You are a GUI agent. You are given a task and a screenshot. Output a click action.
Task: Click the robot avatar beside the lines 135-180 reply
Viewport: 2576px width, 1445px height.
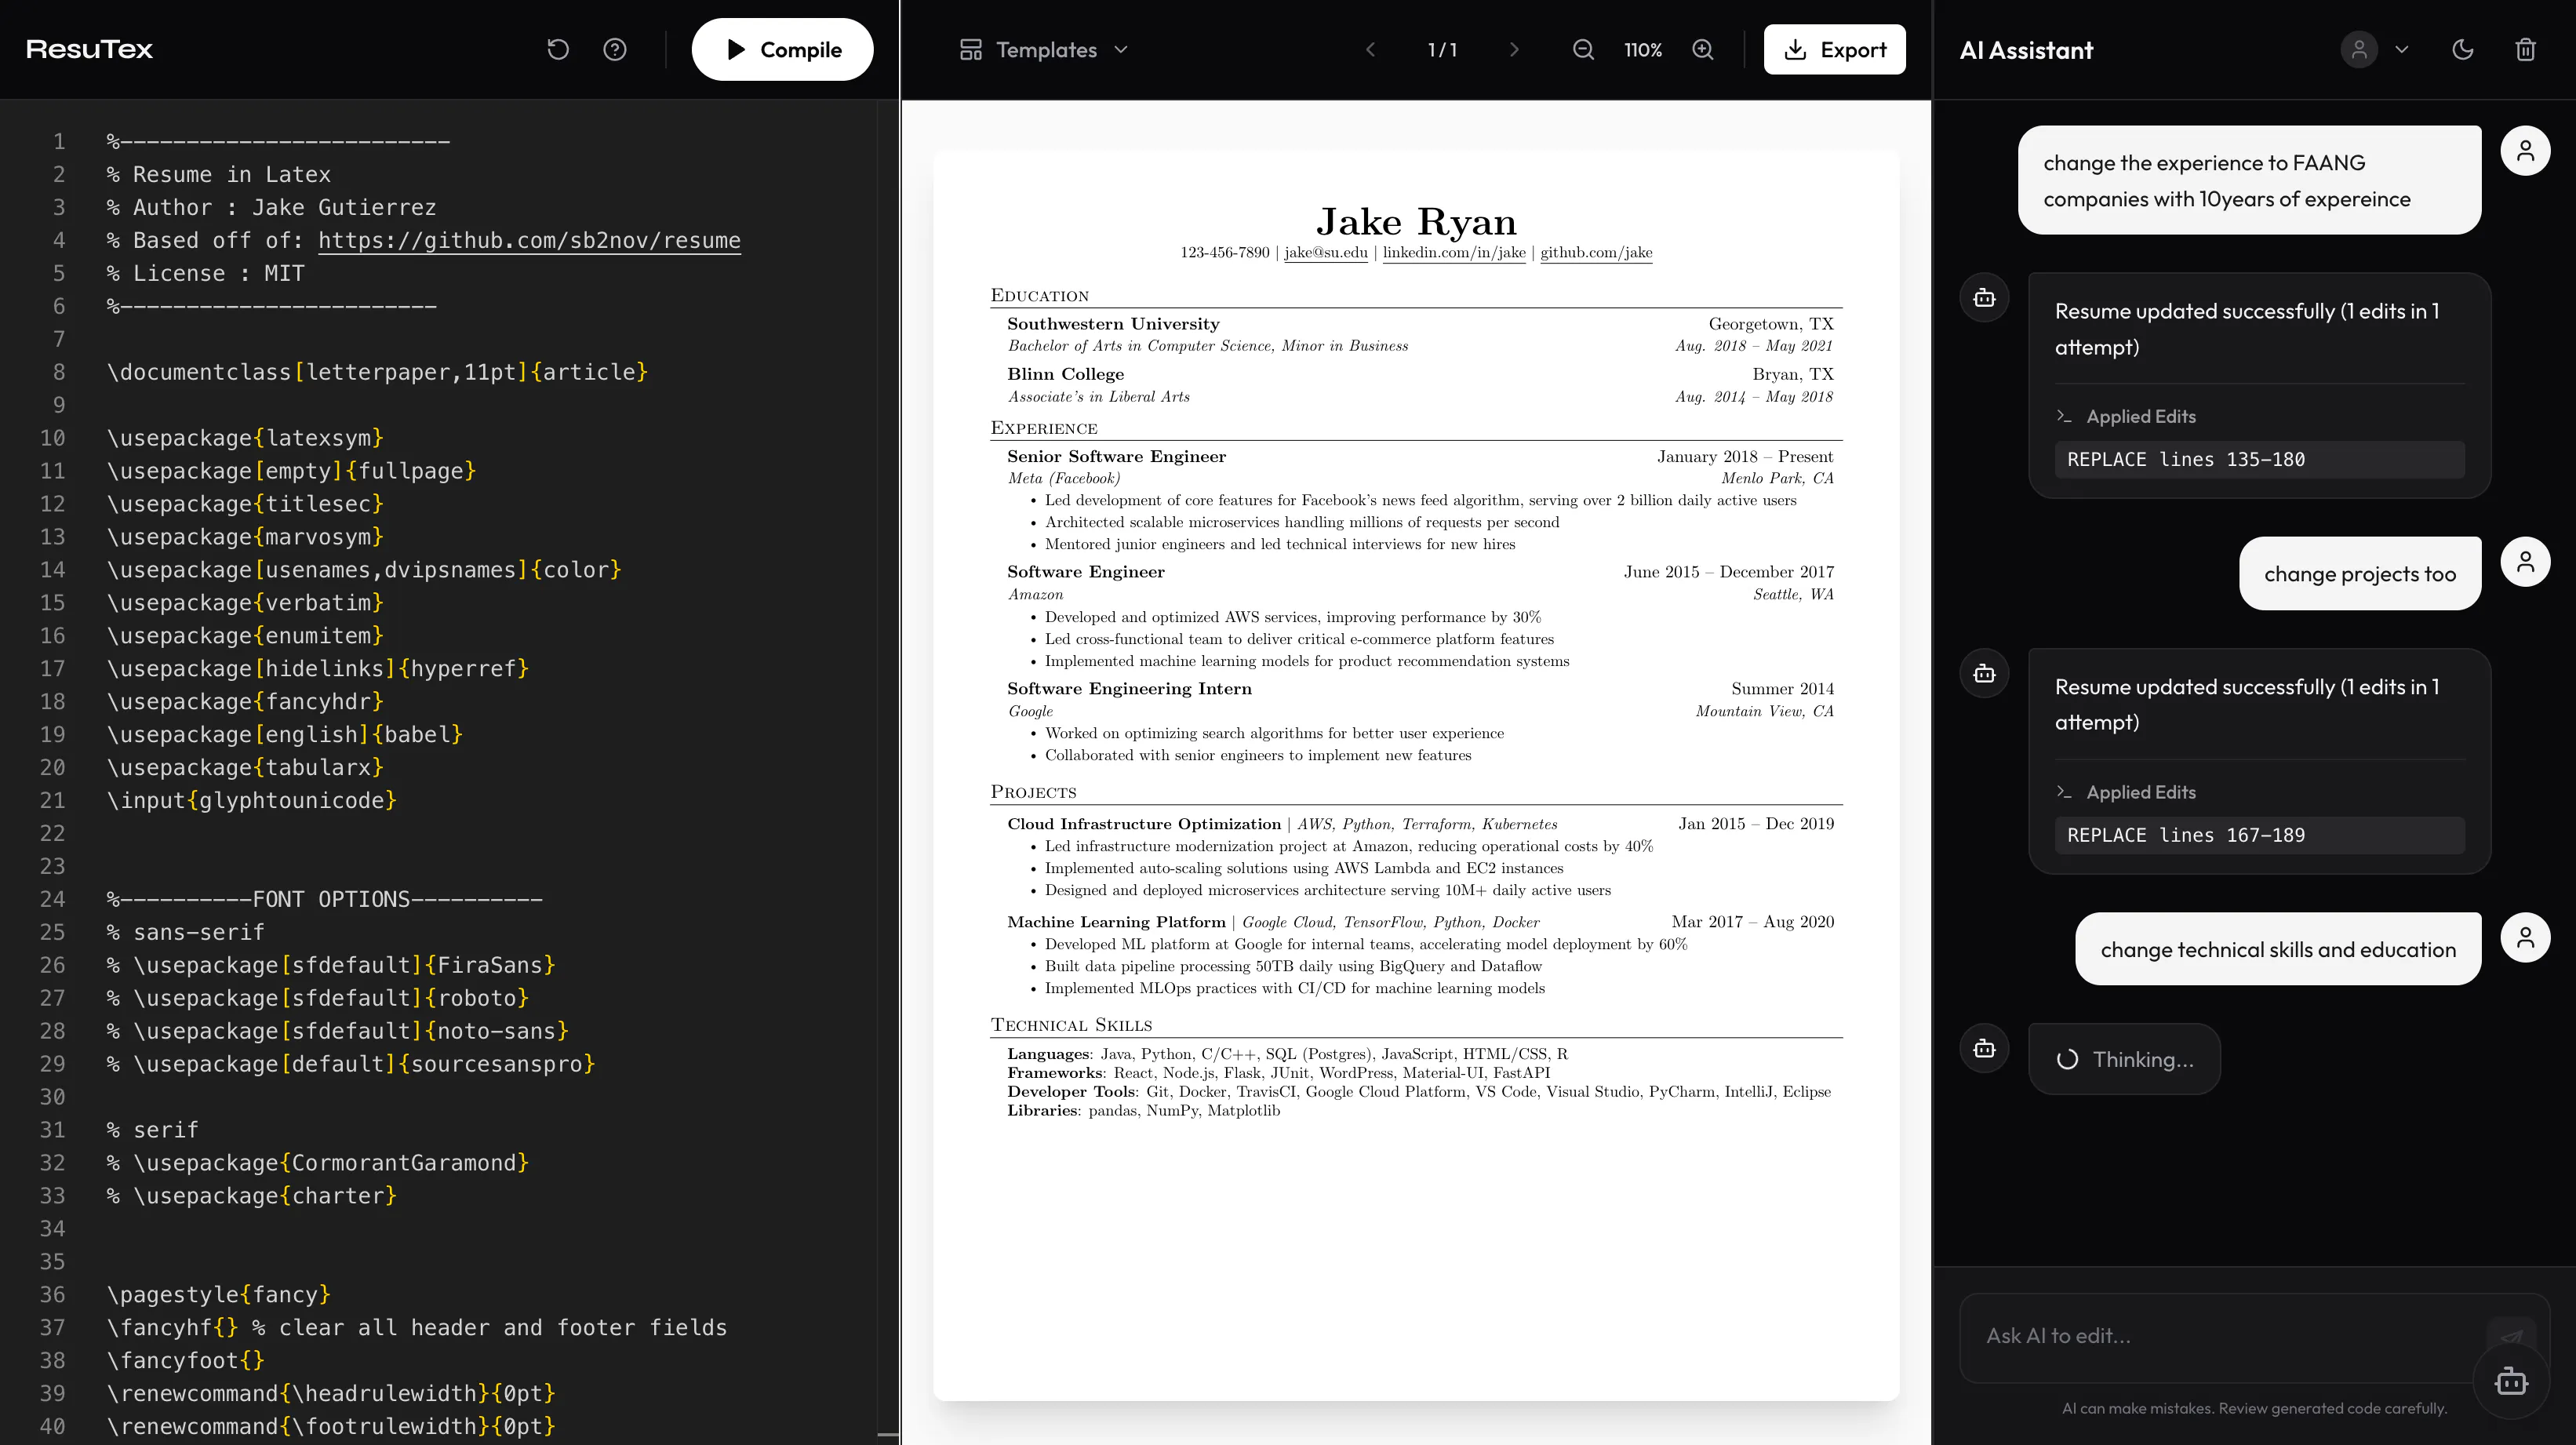pos(1984,298)
